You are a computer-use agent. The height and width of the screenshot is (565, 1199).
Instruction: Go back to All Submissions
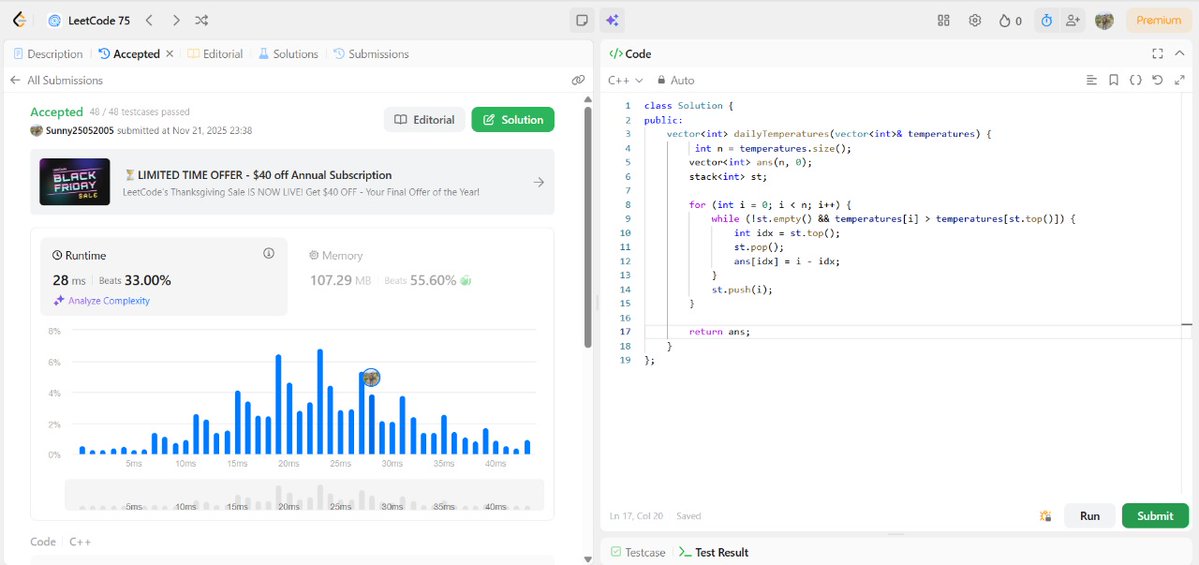[x=57, y=80]
